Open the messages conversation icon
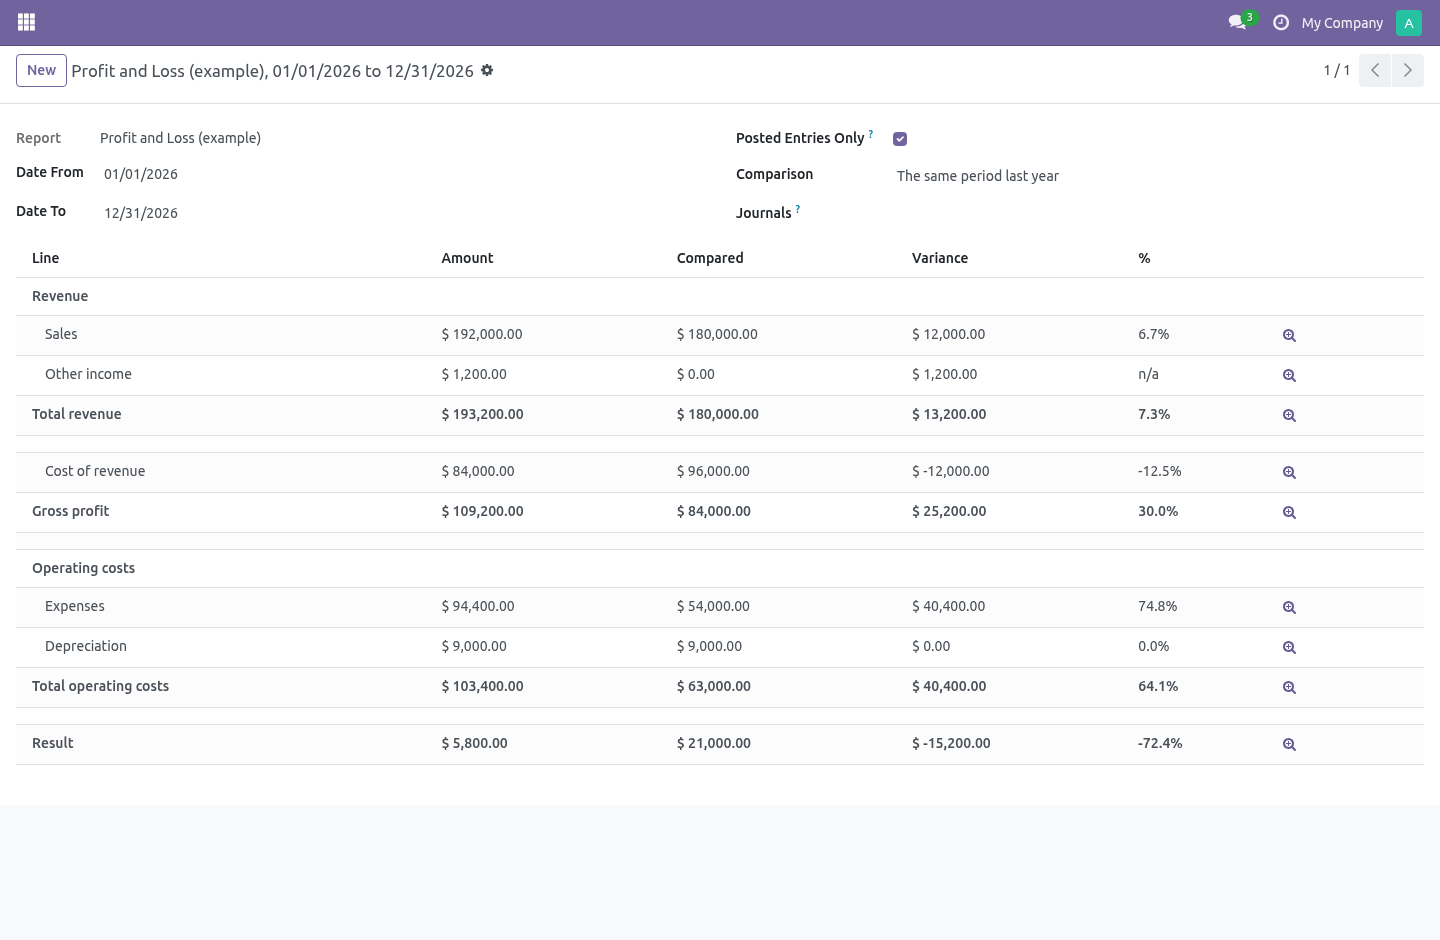The height and width of the screenshot is (940, 1440). [1237, 22]
